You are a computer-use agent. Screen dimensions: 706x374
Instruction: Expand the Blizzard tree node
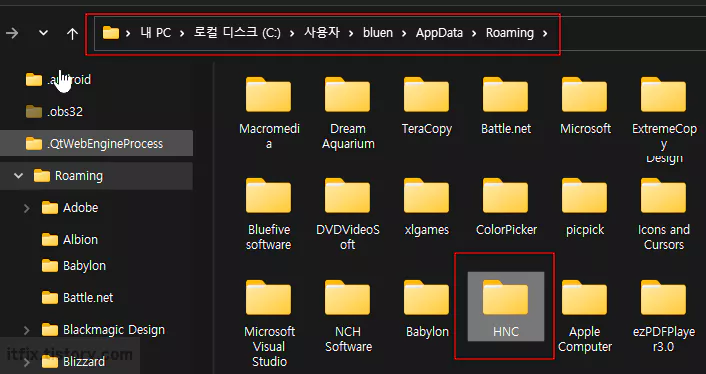[x=27, y=362]
